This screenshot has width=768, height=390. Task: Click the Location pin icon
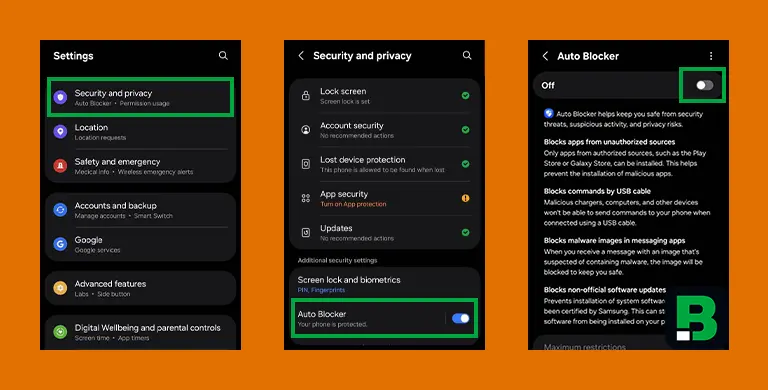coord(60,131)
